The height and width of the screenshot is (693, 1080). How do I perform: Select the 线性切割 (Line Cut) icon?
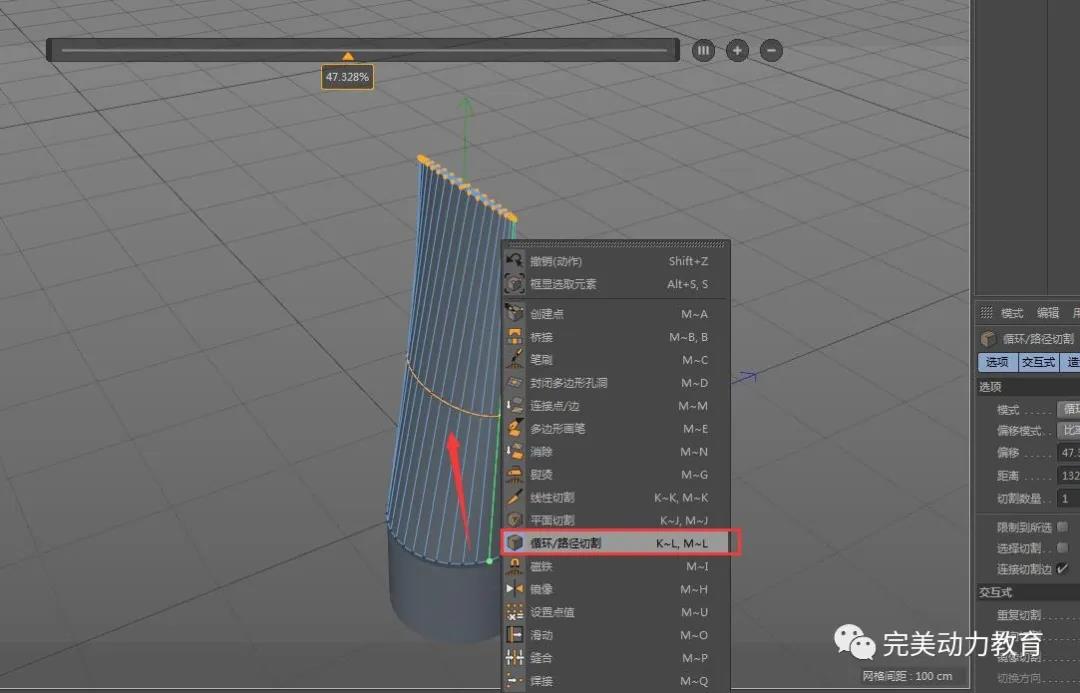click(515, 497)
